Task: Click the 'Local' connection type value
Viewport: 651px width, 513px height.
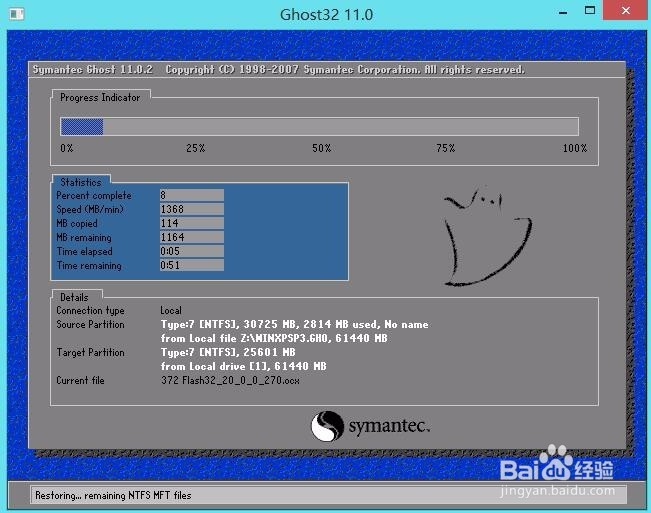Action: [x=171, y=310]
